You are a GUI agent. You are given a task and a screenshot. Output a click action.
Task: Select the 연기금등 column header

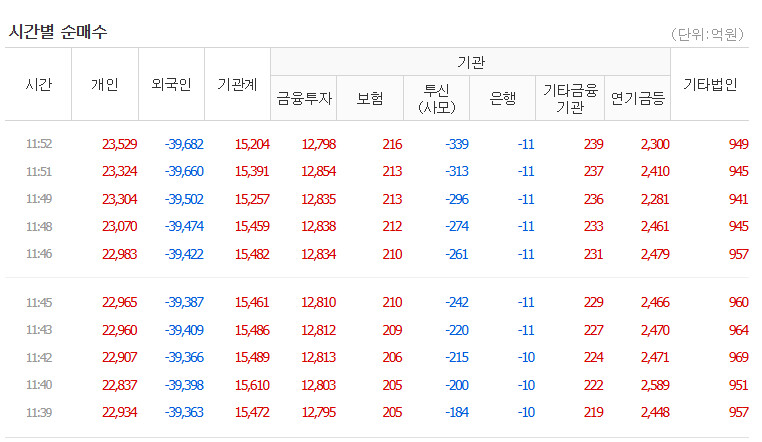(638, 99)
